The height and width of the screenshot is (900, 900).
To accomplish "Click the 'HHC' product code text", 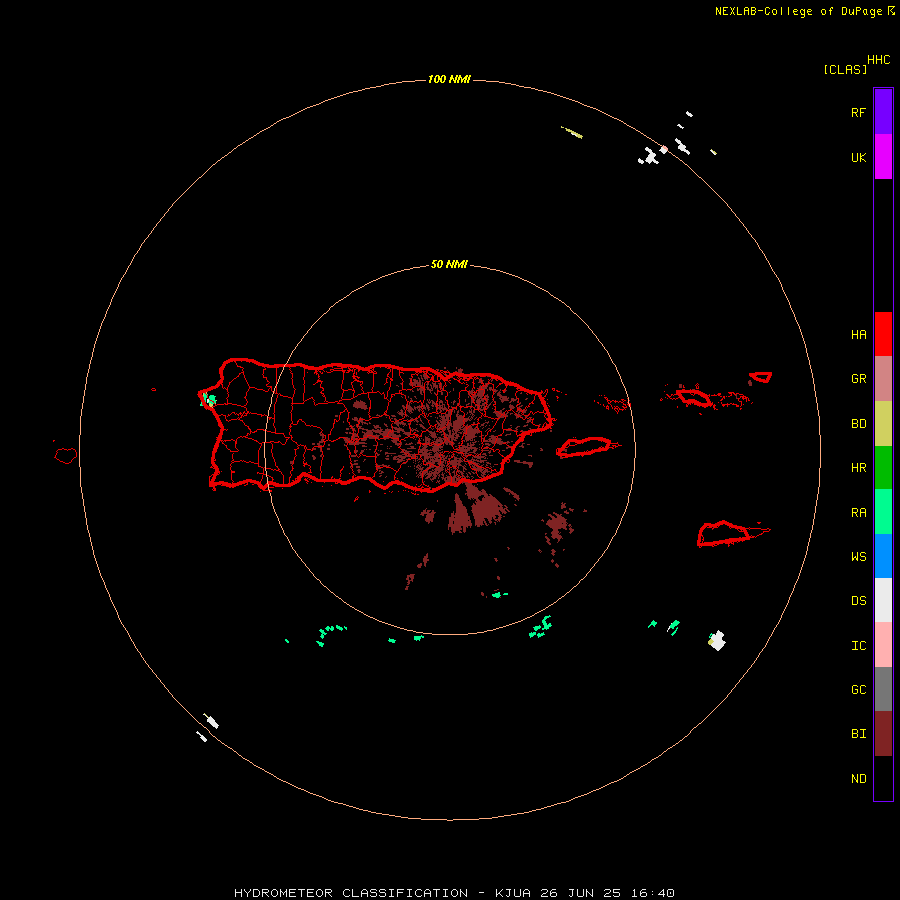I will pyautogui.click(x=878, y=60).
